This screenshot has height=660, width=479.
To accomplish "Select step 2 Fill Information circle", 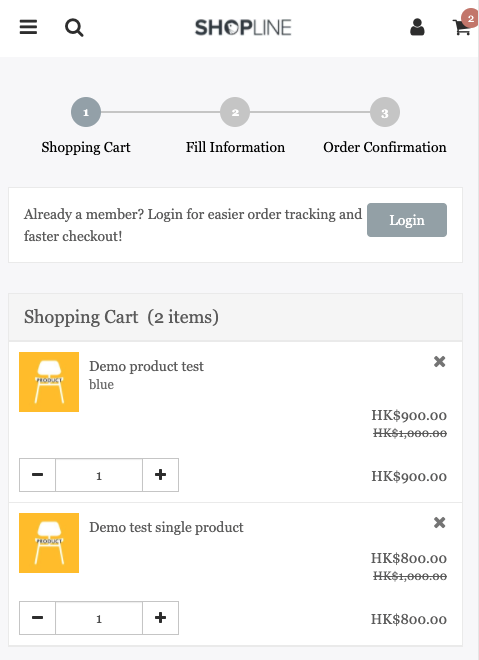I will pyautogui.click(x=235, y=112).
